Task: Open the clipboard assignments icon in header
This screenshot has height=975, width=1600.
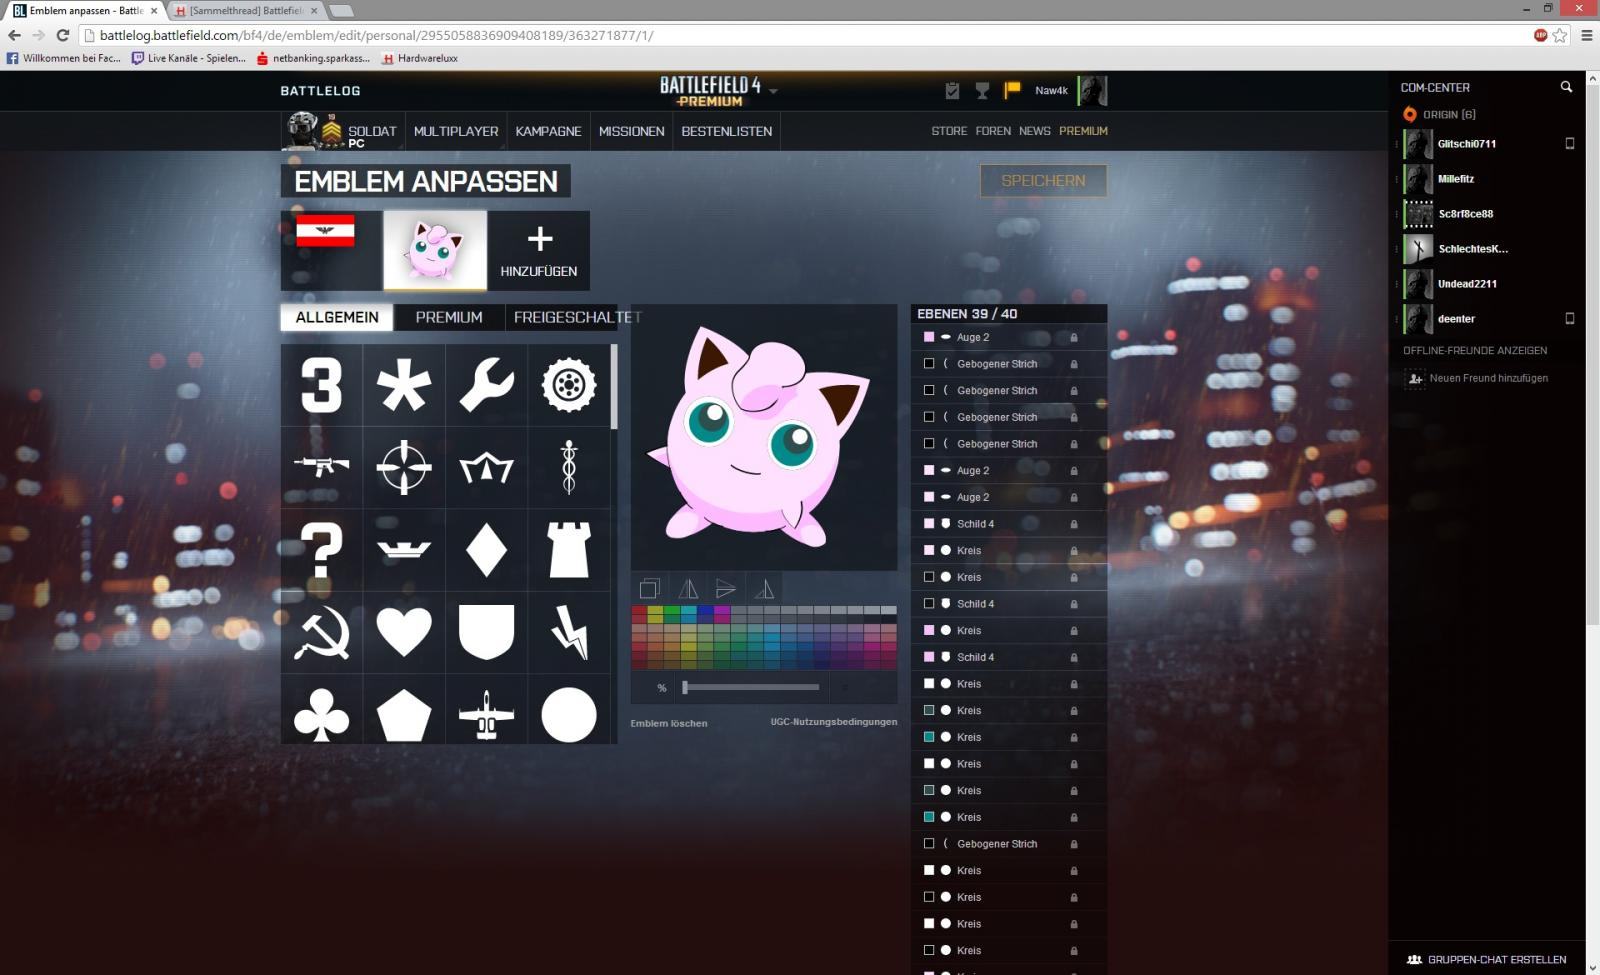Action: (952, 91)
